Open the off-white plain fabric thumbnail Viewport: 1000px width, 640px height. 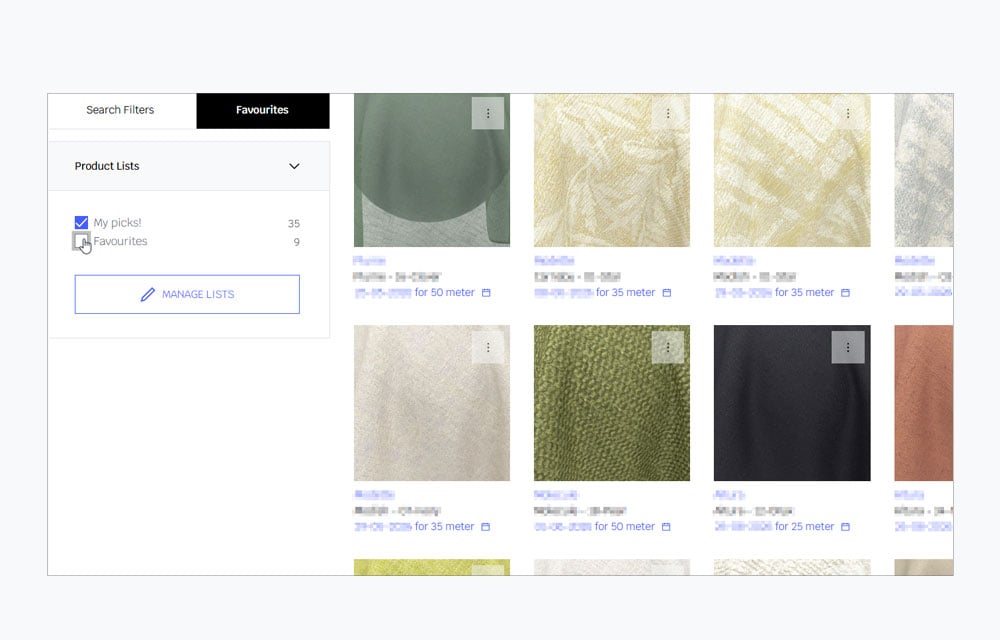click(x=432, y=403)
